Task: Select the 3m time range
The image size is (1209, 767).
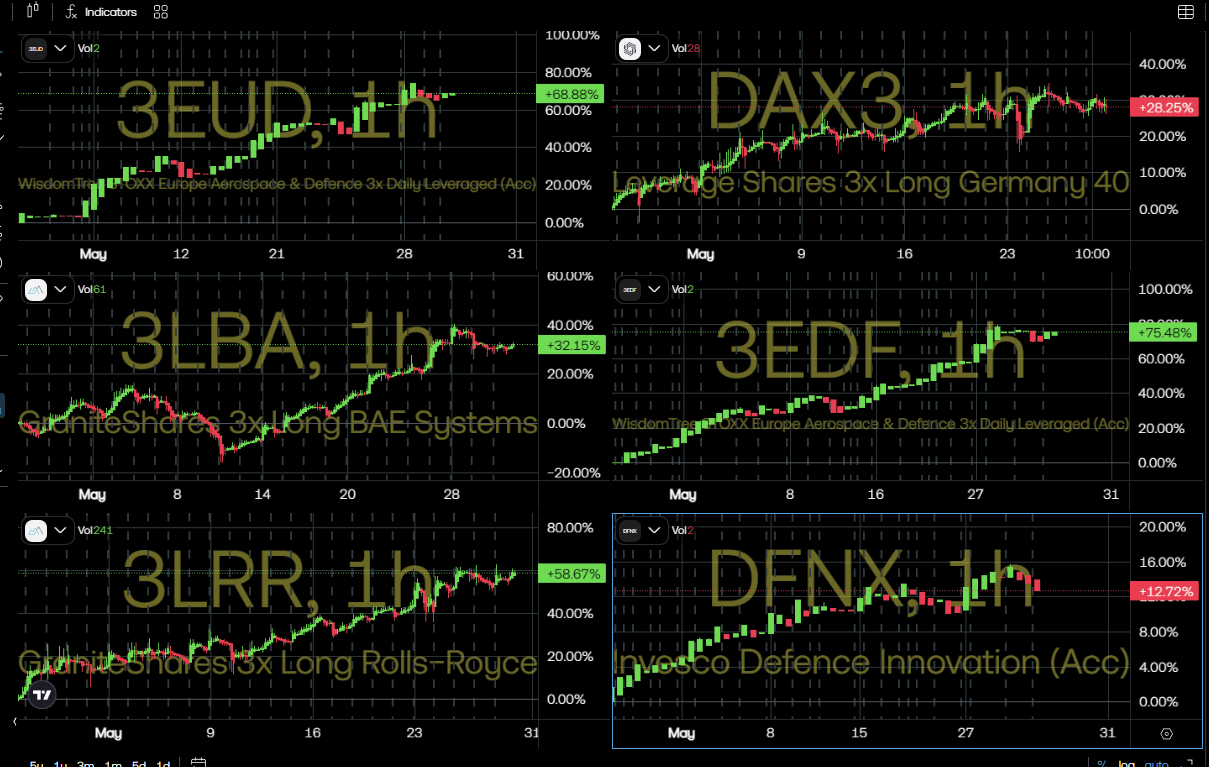Action: pyautogui.click(x=86, y=763)
